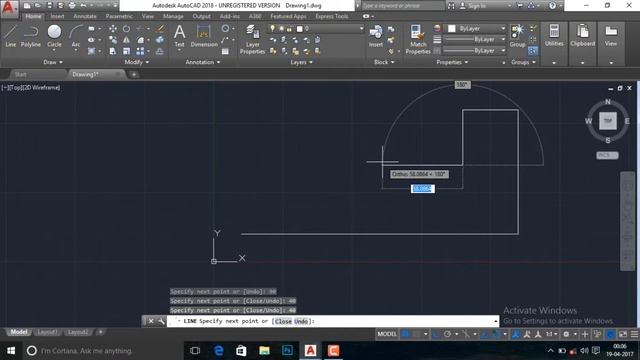Expand the Groups panel dropdown
The height and width of the screenshot is (360, 640).
[523, 62]
